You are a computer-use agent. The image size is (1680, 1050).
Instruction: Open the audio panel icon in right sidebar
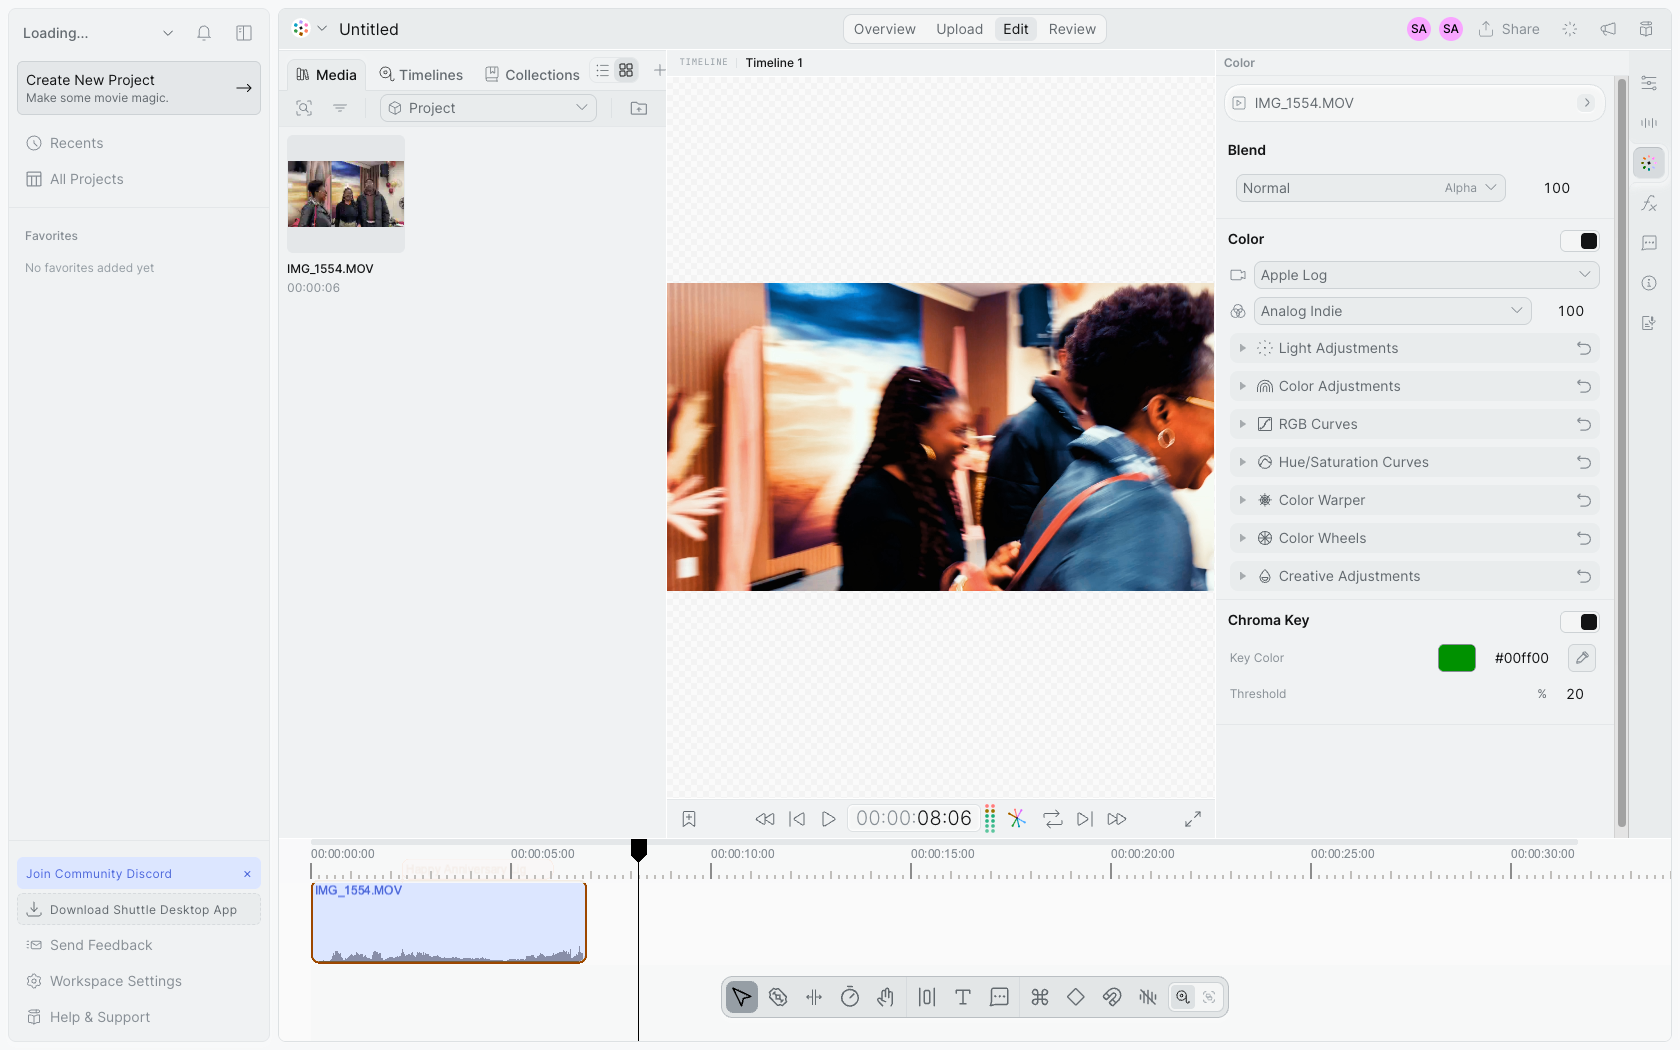[x=1649, y=123]
